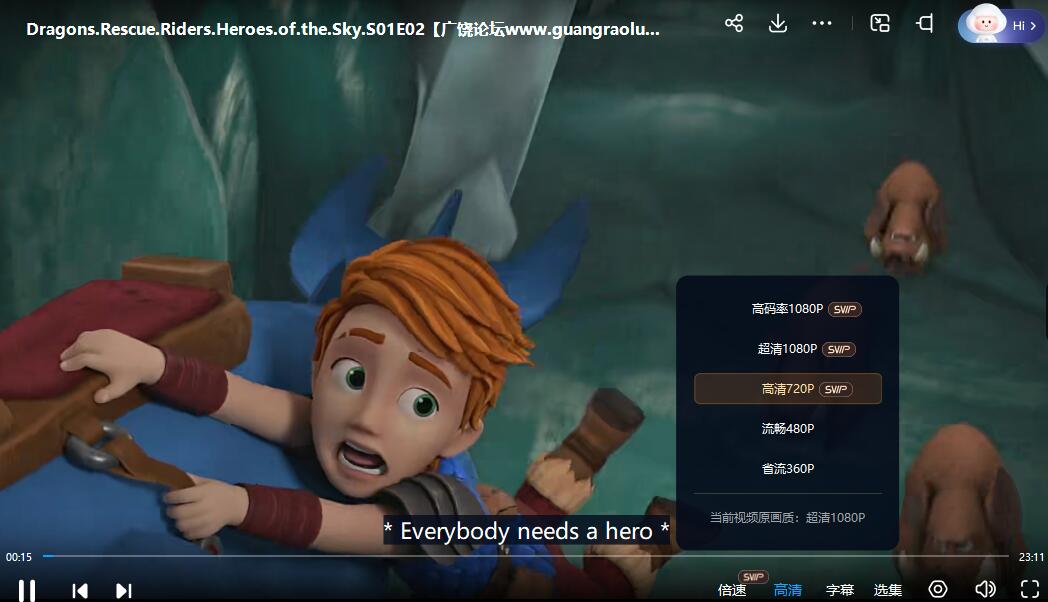Open the more options ellipsis menu
The width and height of the screenshot is (1048, 602).
coord(821,23)
